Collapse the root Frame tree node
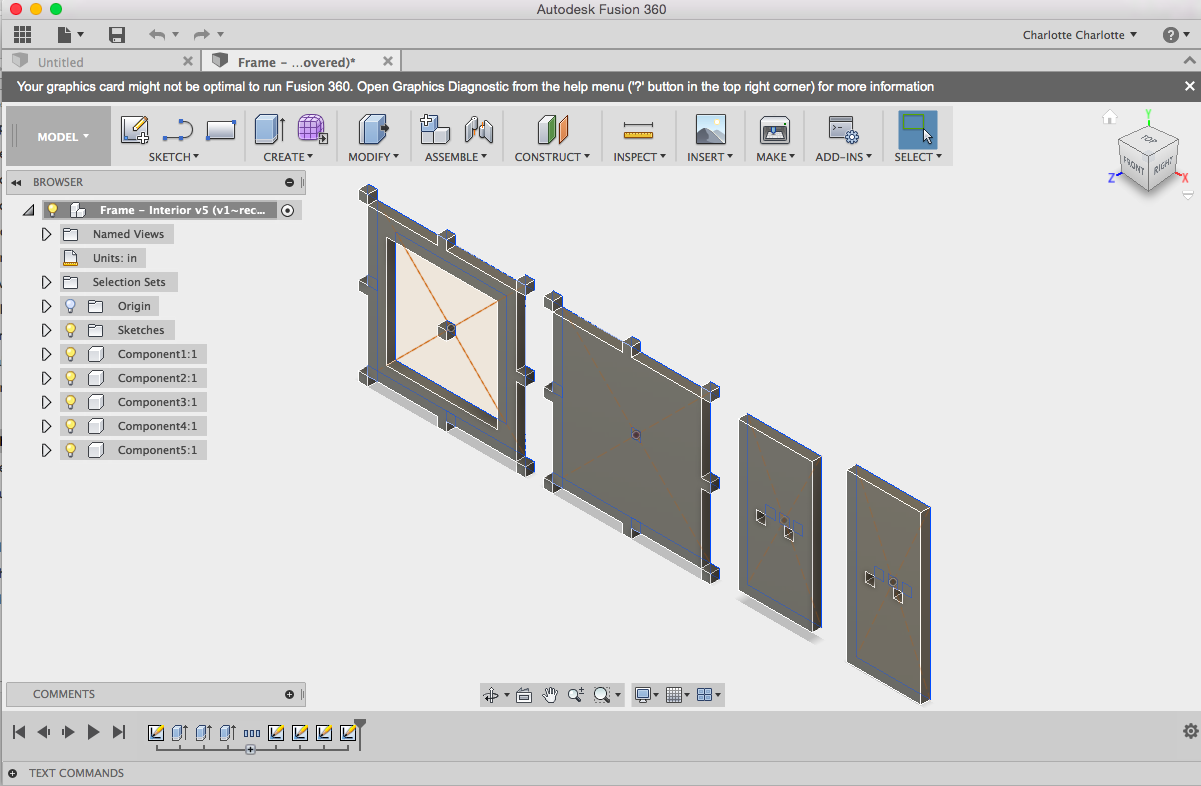This screenshot has height=786, width=1201. 27,211
